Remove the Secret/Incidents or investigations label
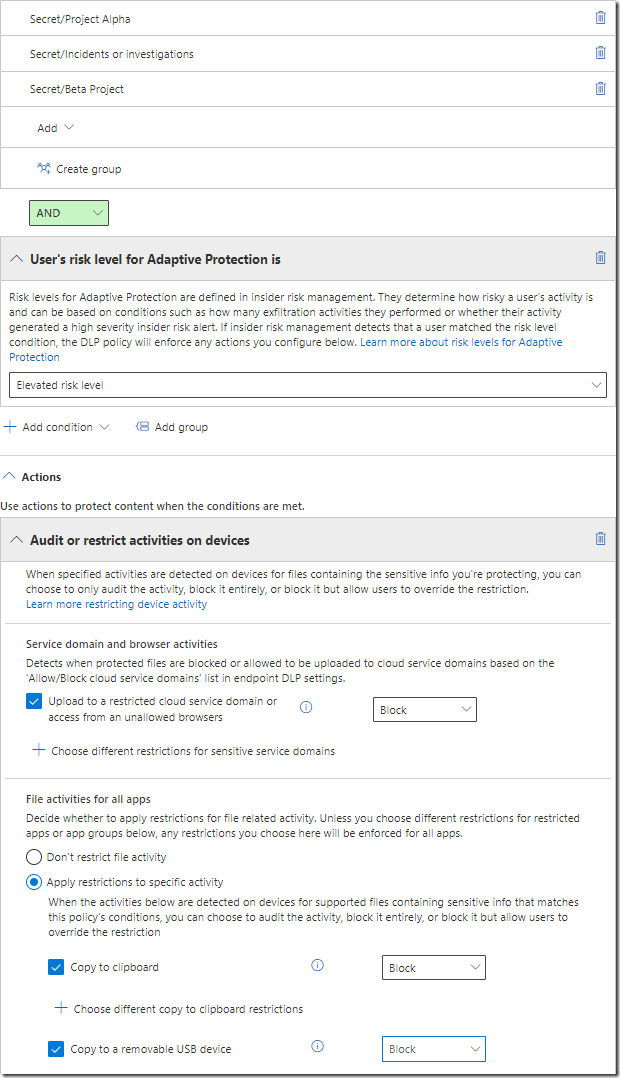Image resolution: width=620 pixels, height=1078 pixels. pyautogui.click(x=600, y=53)
